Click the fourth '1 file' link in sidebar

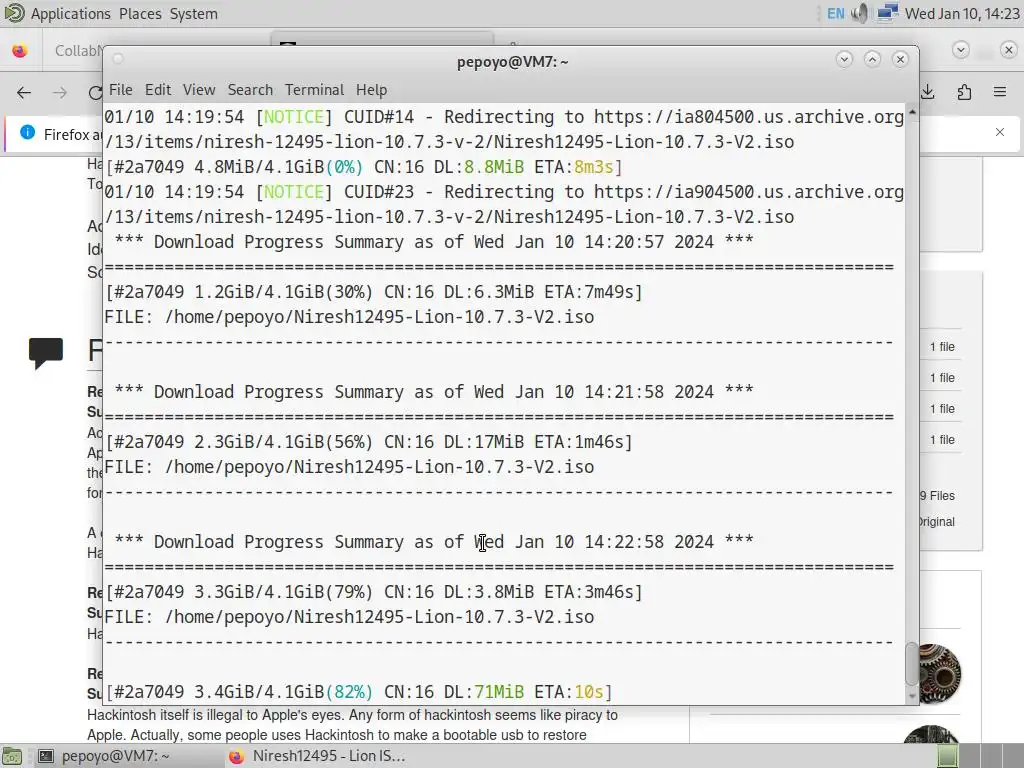pos(942,440)
